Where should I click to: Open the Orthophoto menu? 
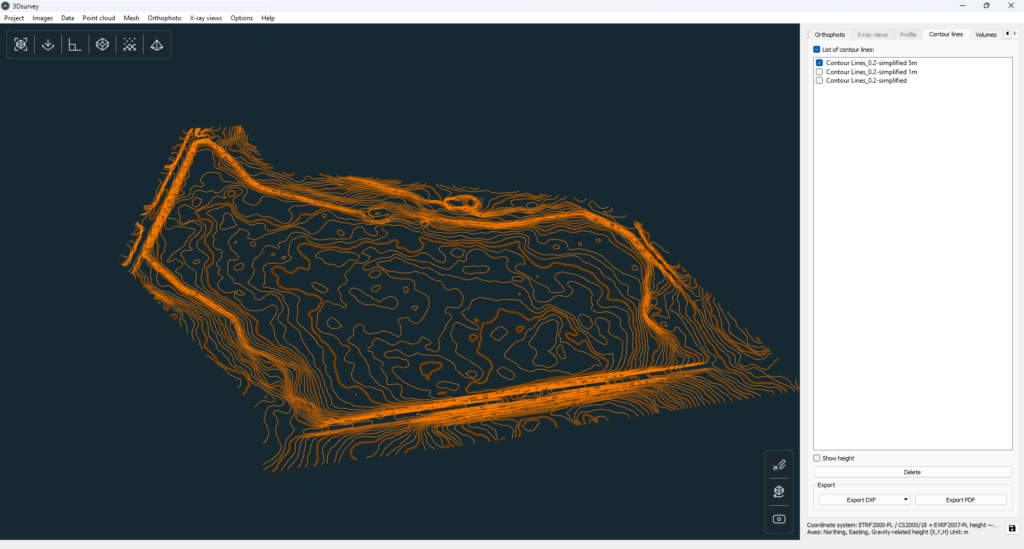click(x=165, y=18)
